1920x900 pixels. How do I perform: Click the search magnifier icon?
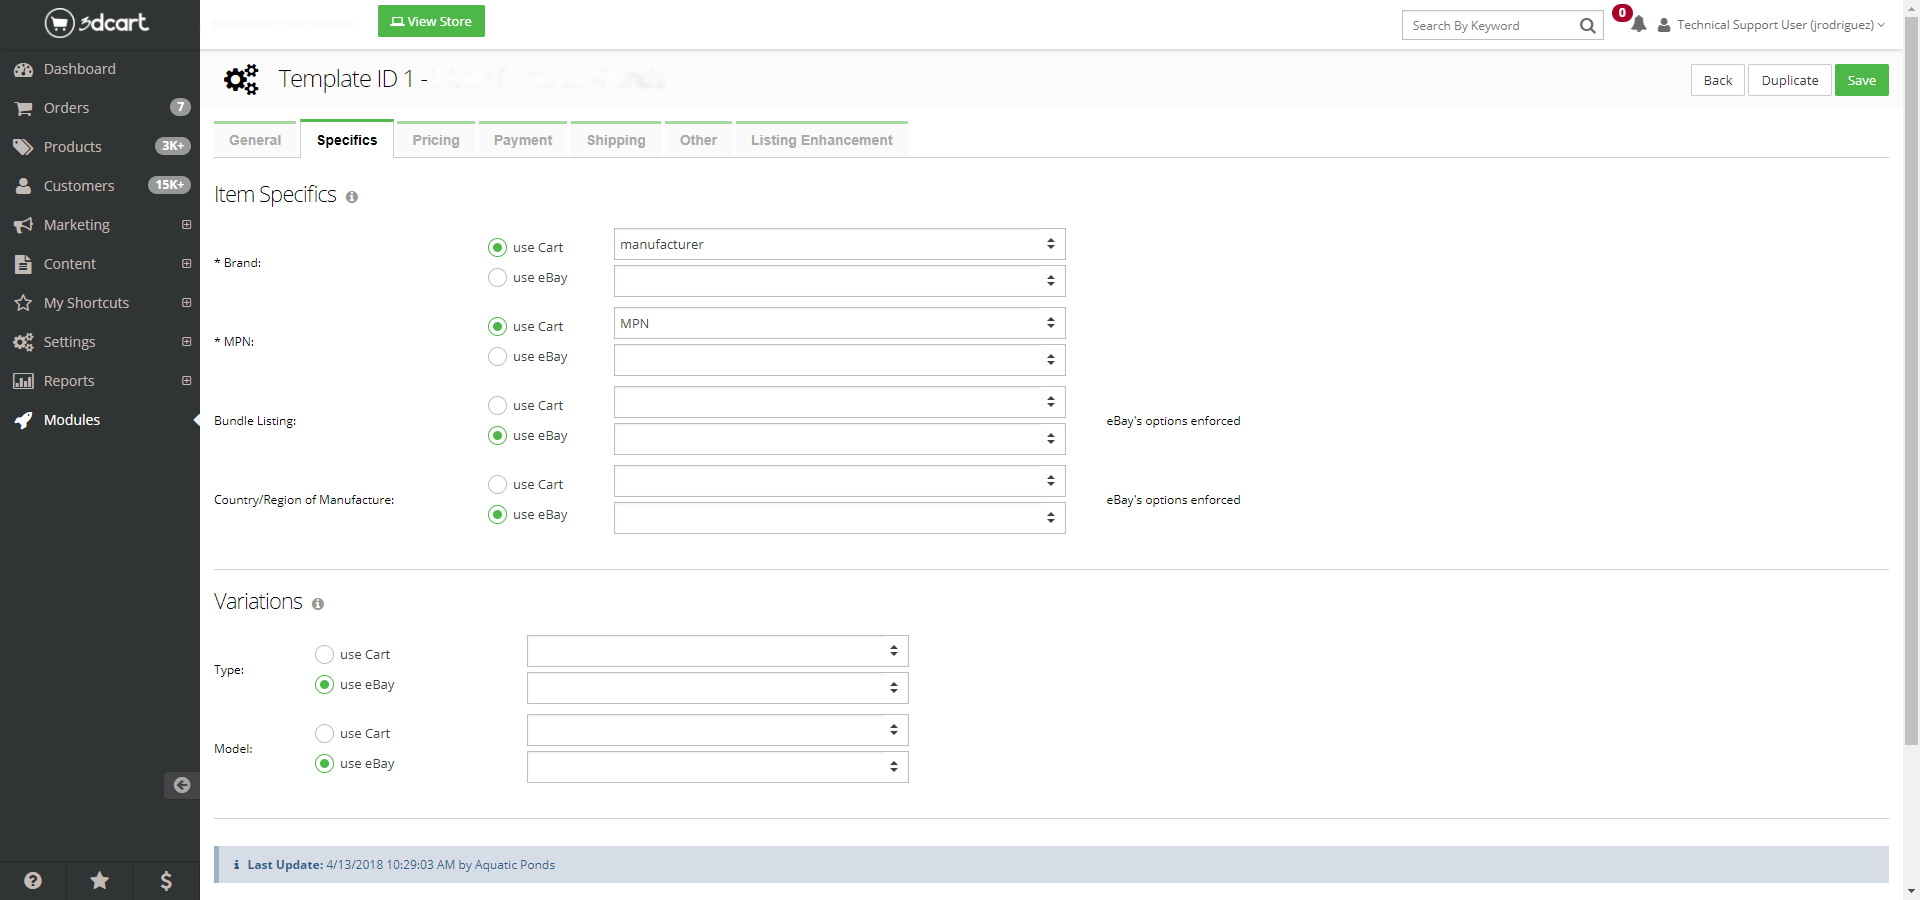click(x=1587, y=26)
